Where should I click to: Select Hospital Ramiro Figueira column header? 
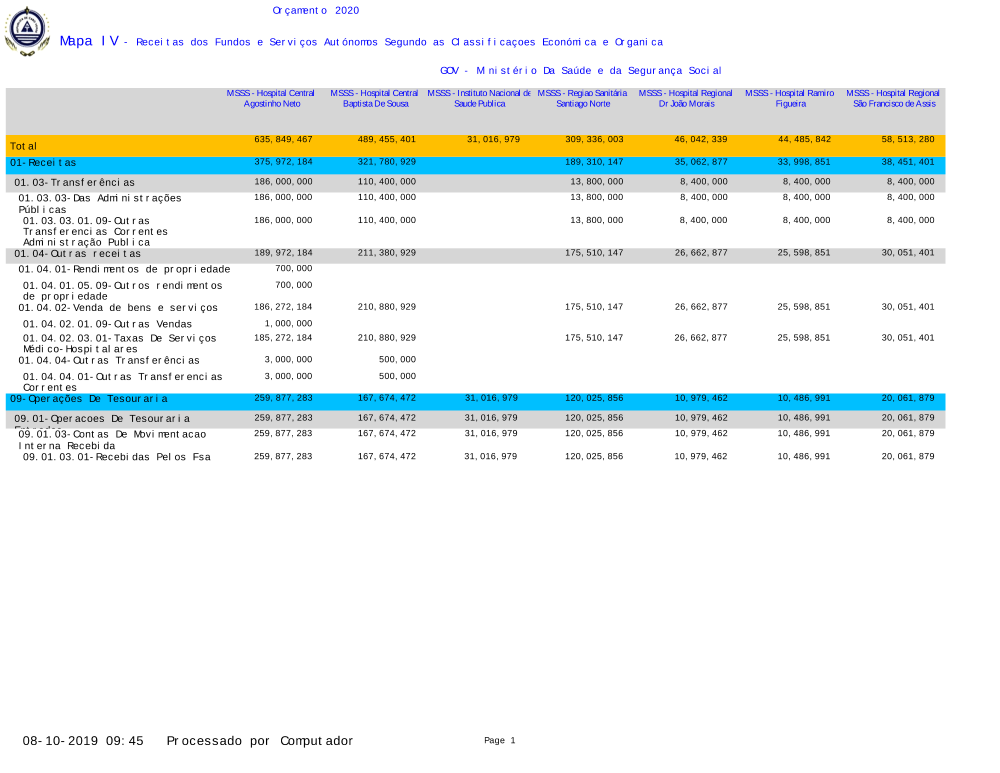pyautogui.click(x=790, y=98)
